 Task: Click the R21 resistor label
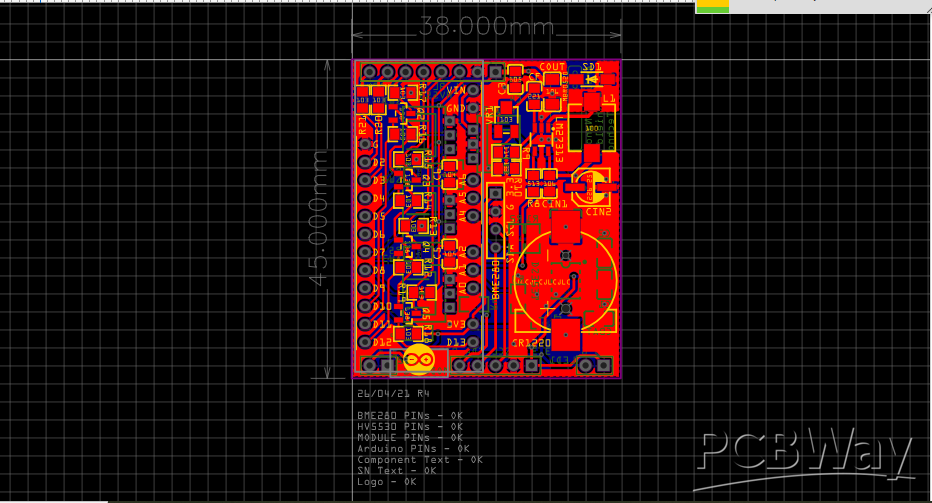click(x=362, y=125)
